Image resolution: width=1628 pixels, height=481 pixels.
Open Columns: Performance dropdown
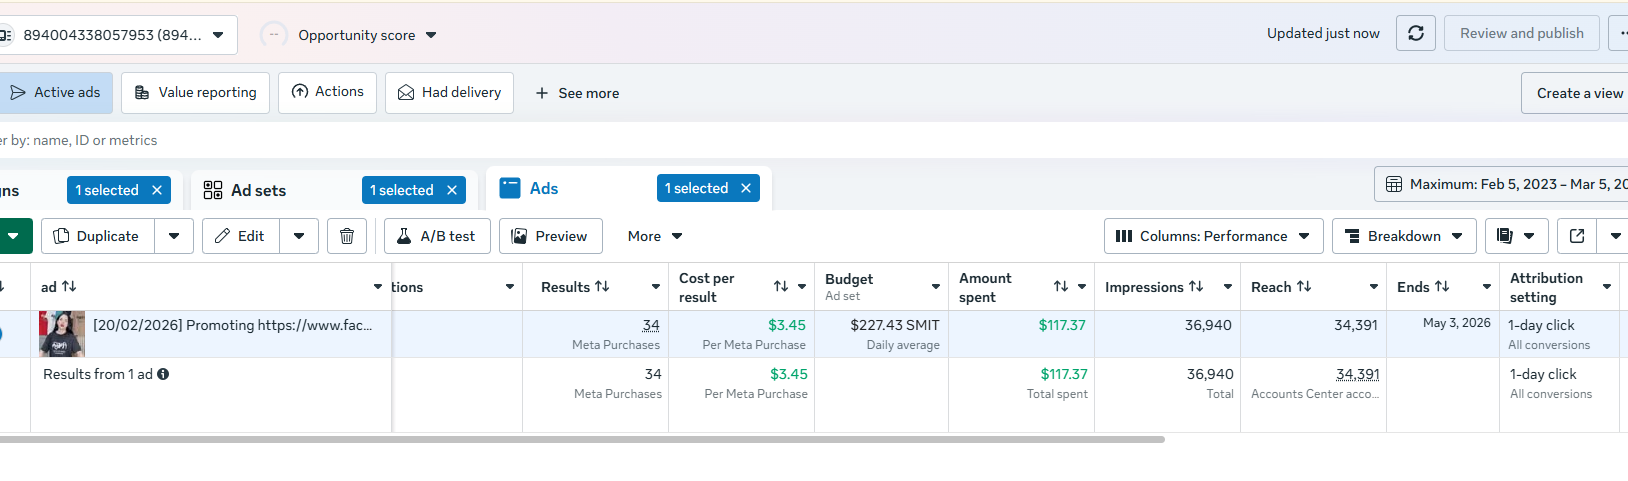click(1213, 236)
